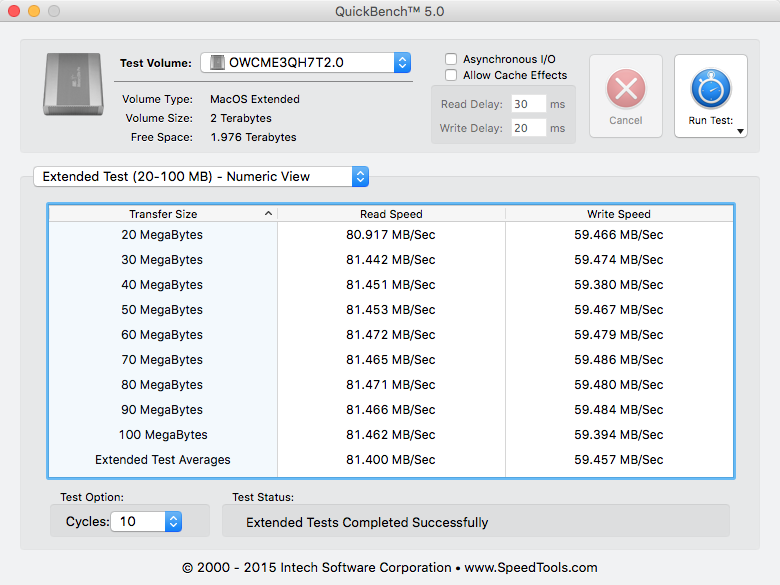Click the Write Delay input field
The width and height of the screenshot is (780, 585).
coord(527,128)
